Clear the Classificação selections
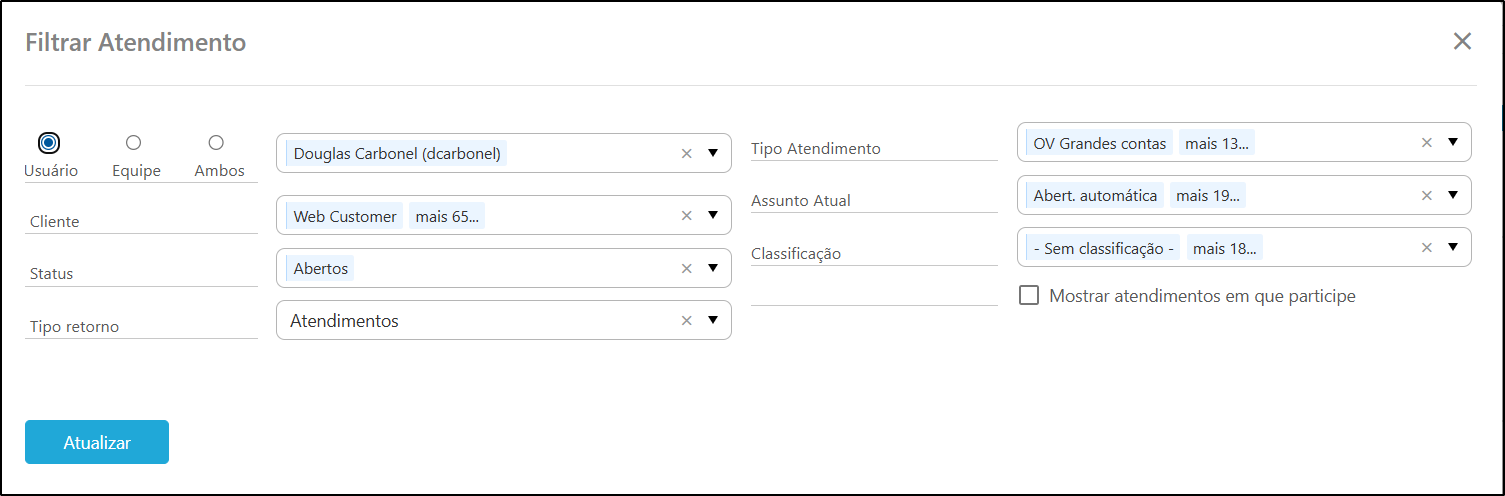Screen dimensions: 1505x496 click(x=1427, y=248)
